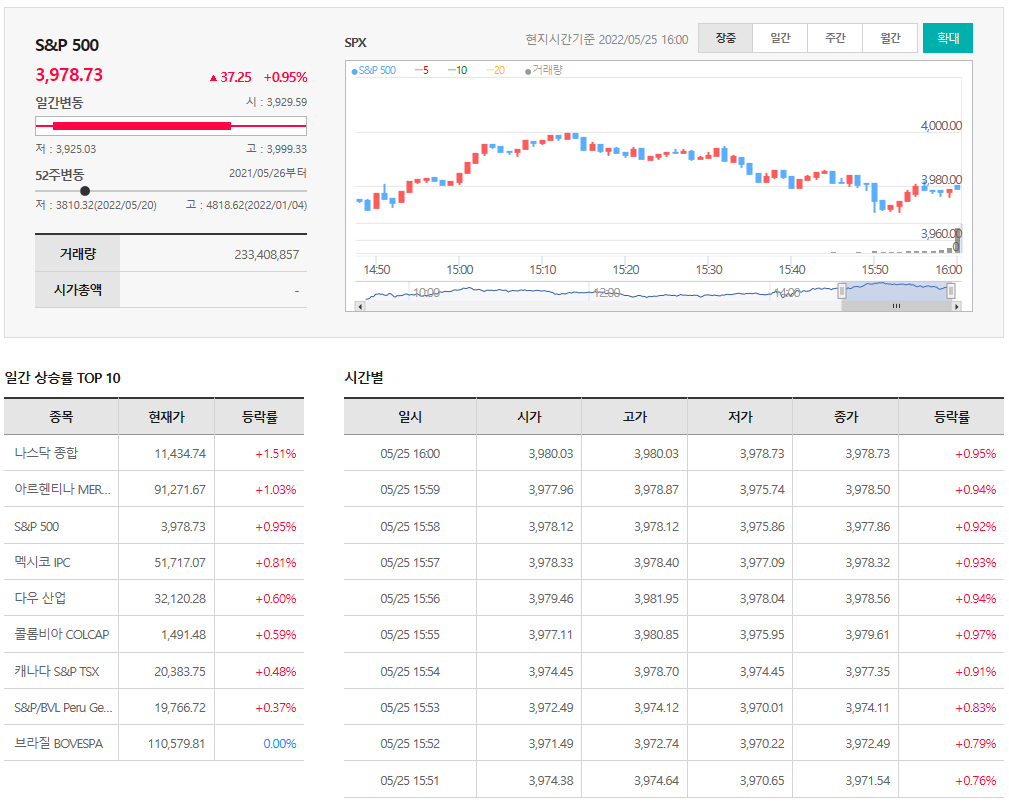Select the 05/25 15:58 time row
Screen dimensions: 1009x805
pyautogui.click(x=674, y=526)
